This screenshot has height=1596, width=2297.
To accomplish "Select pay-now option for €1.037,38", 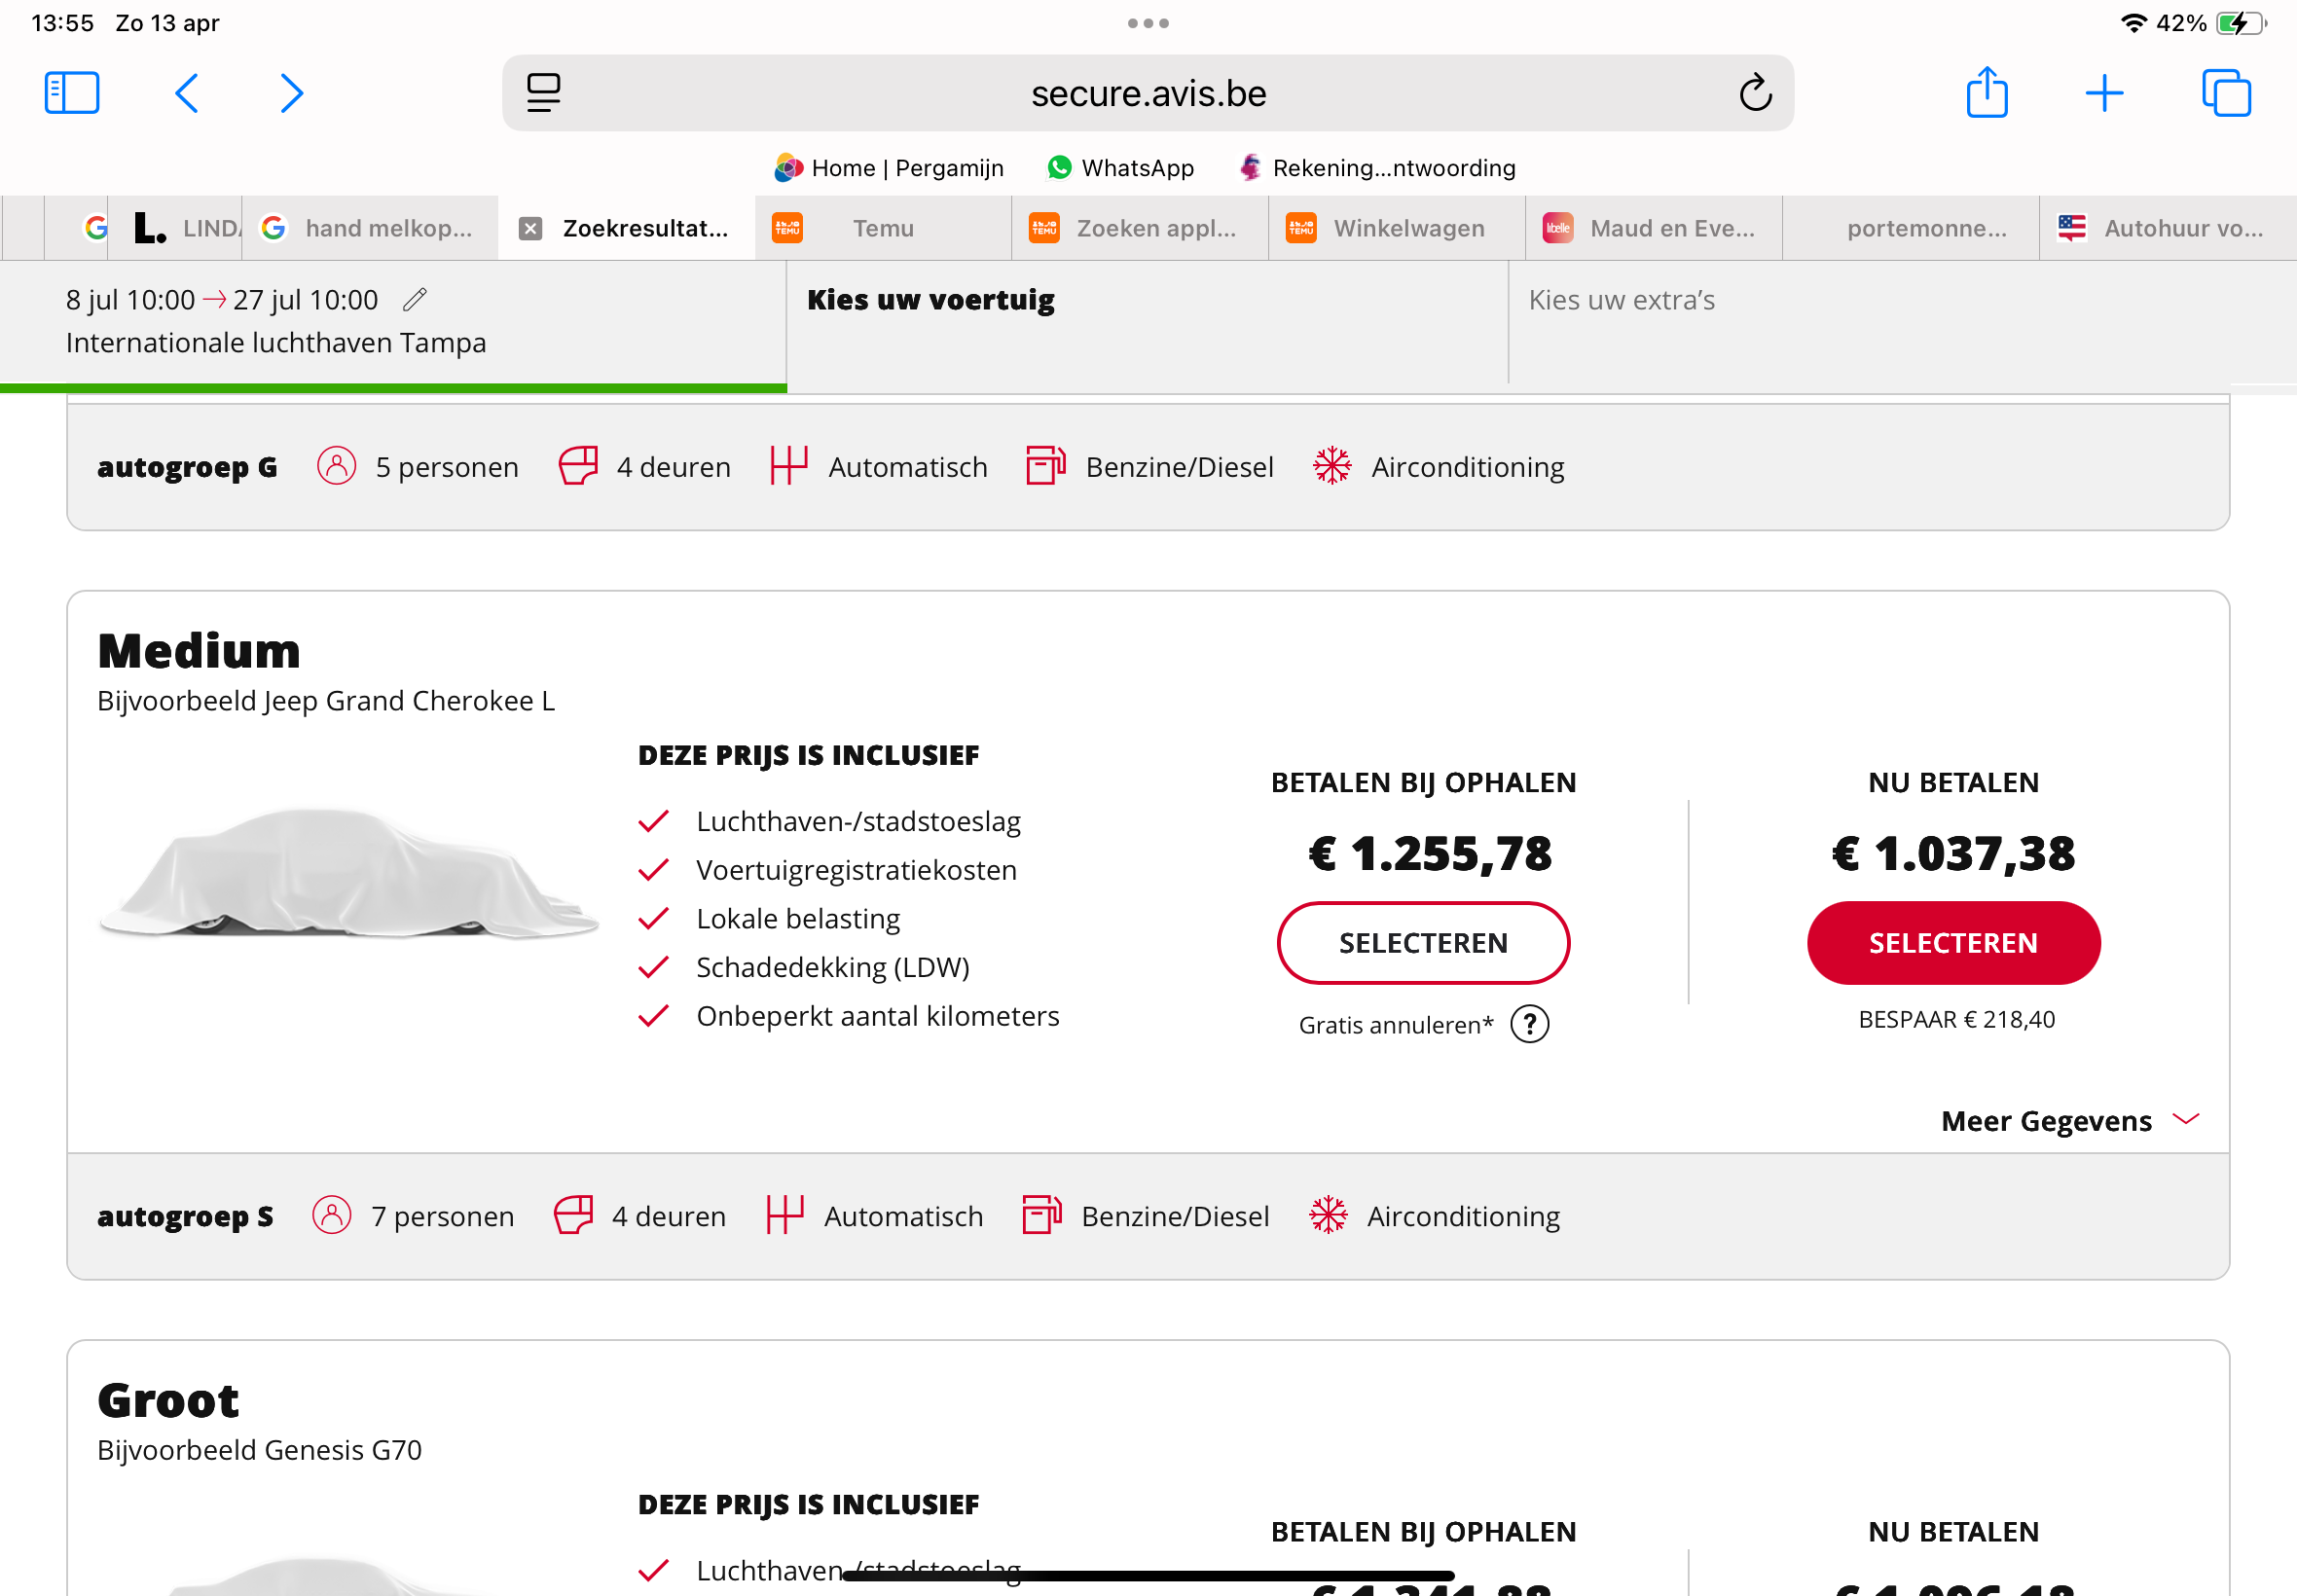I will click(1953, 942).
